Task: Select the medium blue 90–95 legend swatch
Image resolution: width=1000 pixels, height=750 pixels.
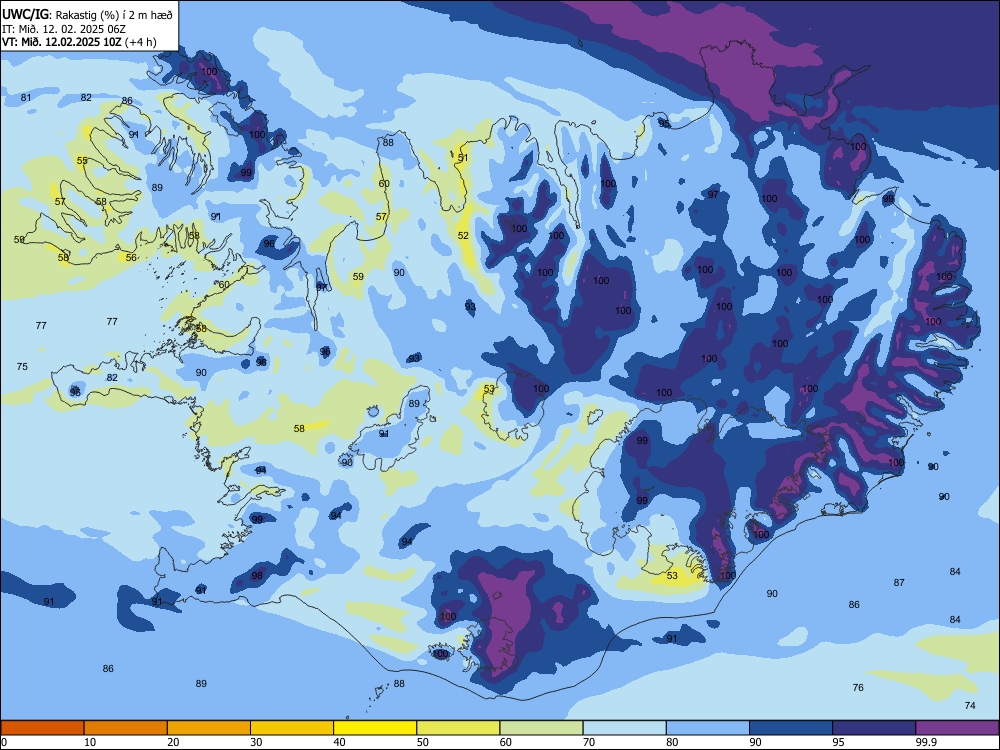Action: click(x=791, y=728)
